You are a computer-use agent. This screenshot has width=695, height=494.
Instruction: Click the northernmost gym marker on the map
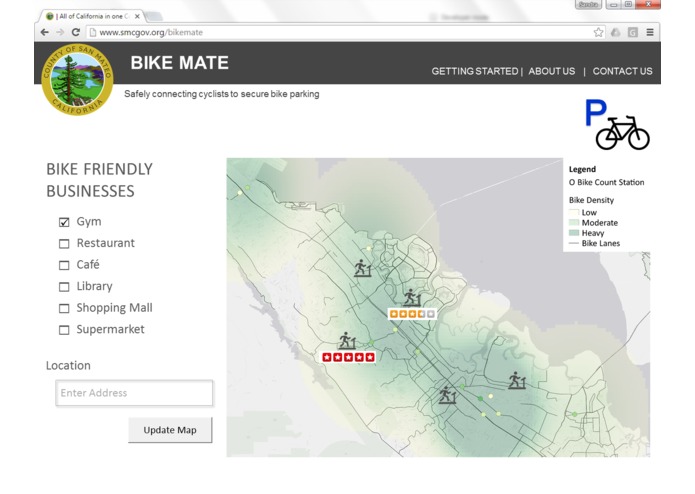(362, 268)
